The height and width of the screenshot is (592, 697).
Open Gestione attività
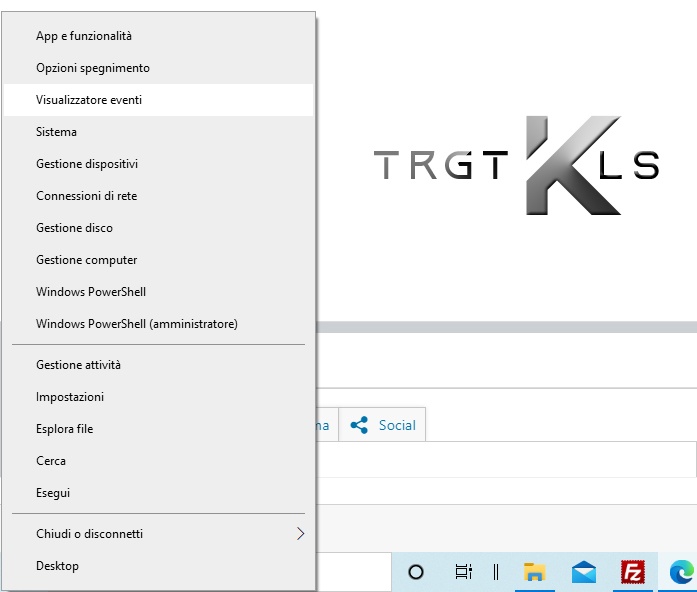click(x=78, y=365)
